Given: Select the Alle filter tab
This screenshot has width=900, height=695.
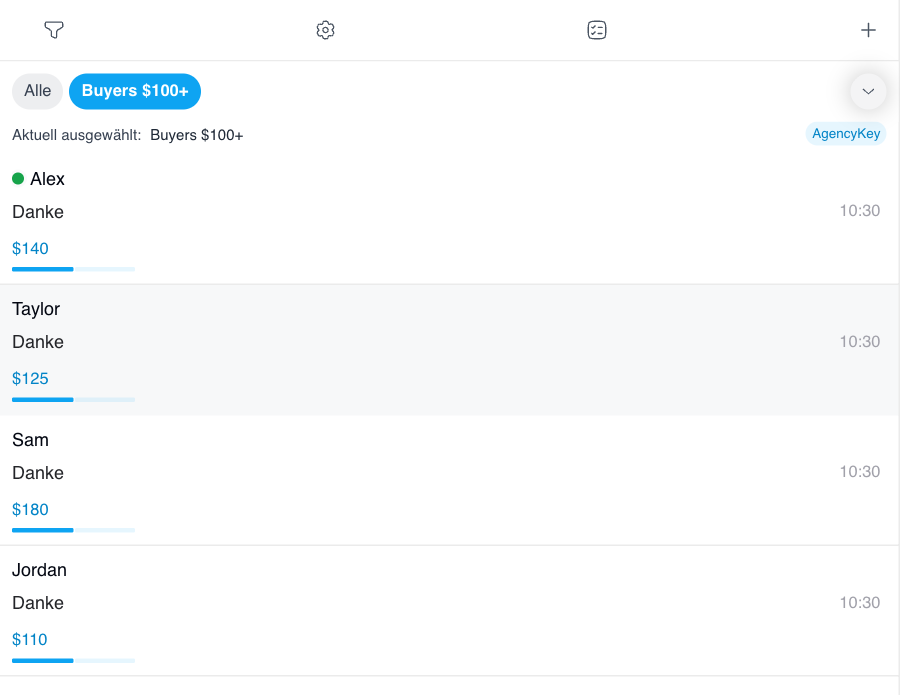Looking at the screenshot, I should [x=37, y=91].
